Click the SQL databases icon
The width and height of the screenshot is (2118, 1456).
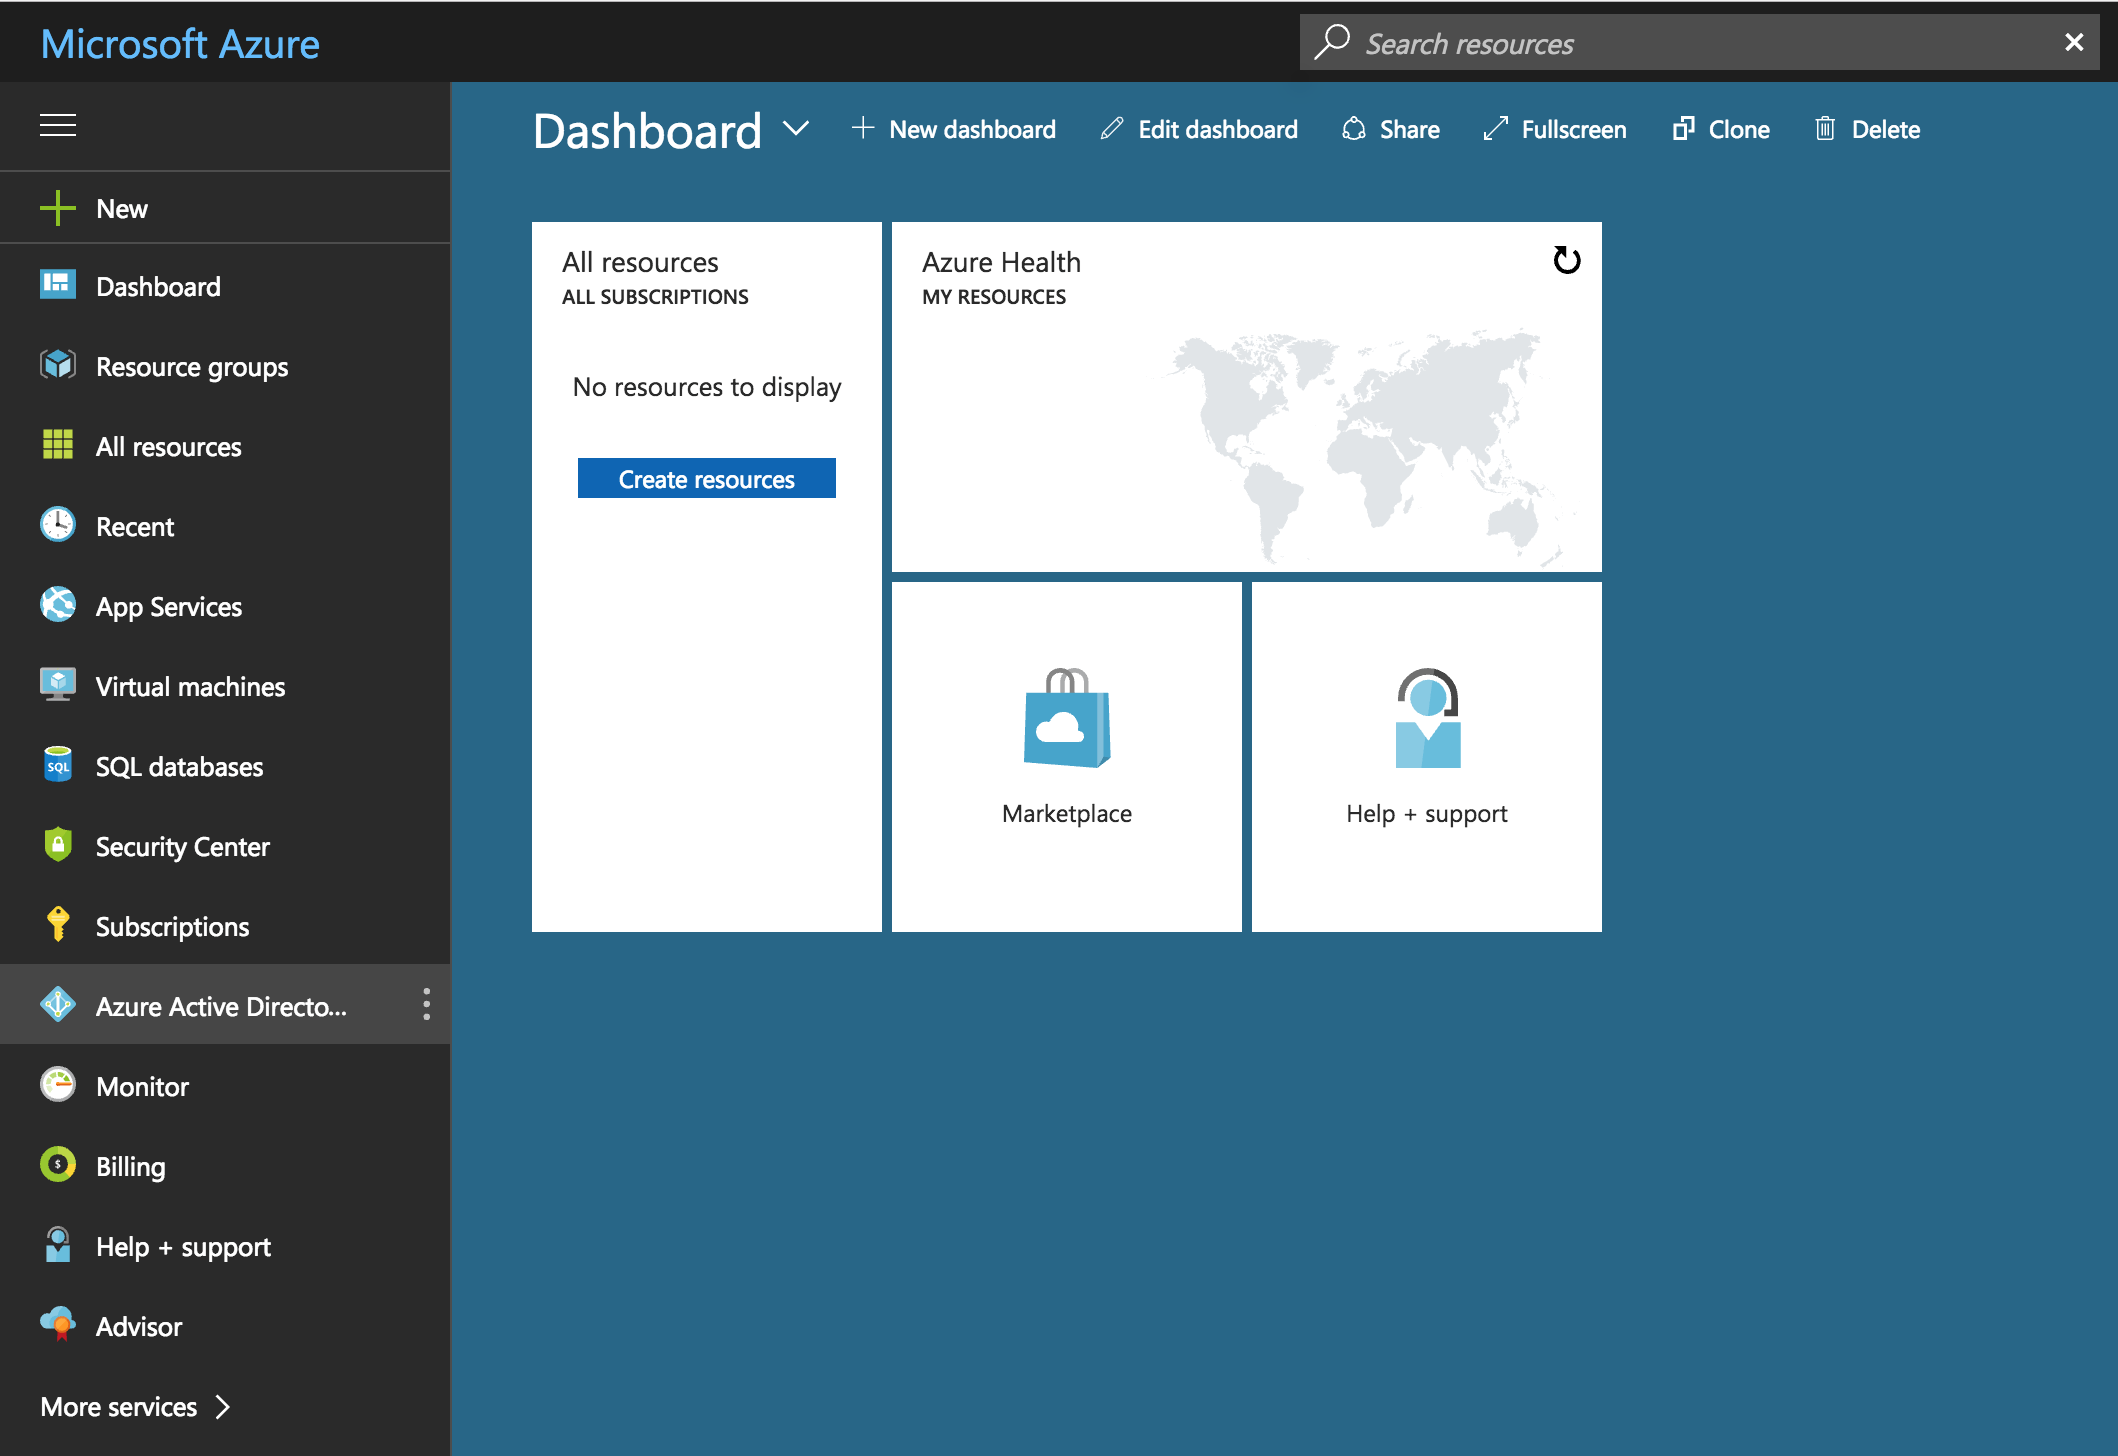(x=58, y=765)
